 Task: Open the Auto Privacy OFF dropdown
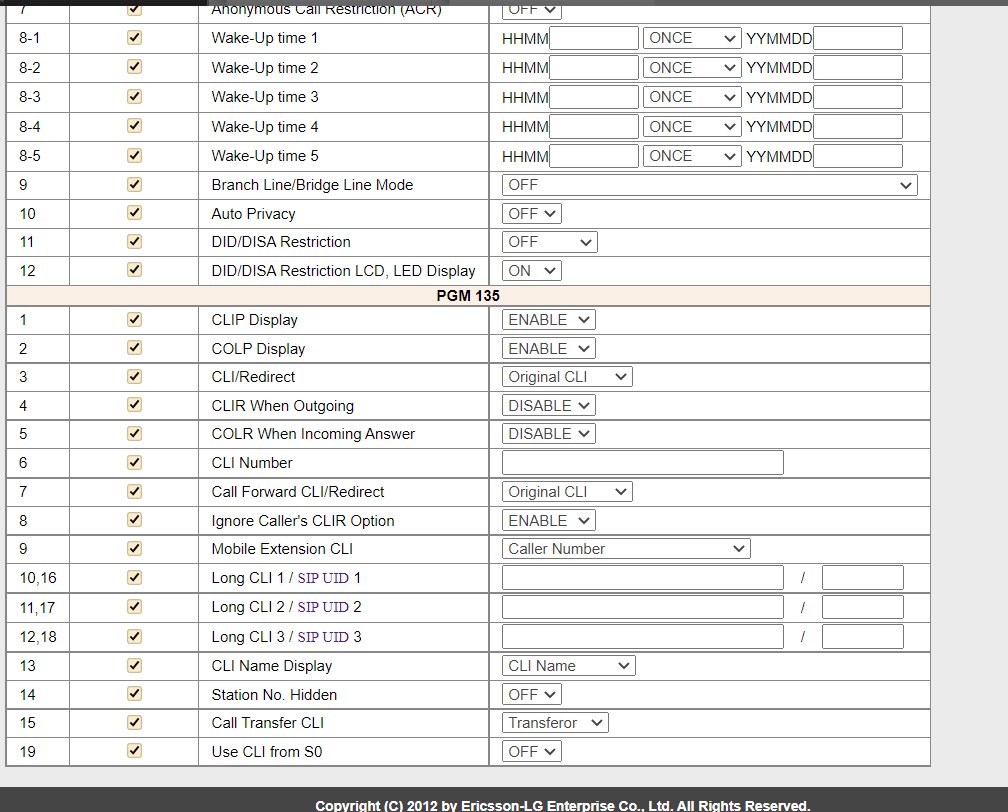click(x=531, y=214)
